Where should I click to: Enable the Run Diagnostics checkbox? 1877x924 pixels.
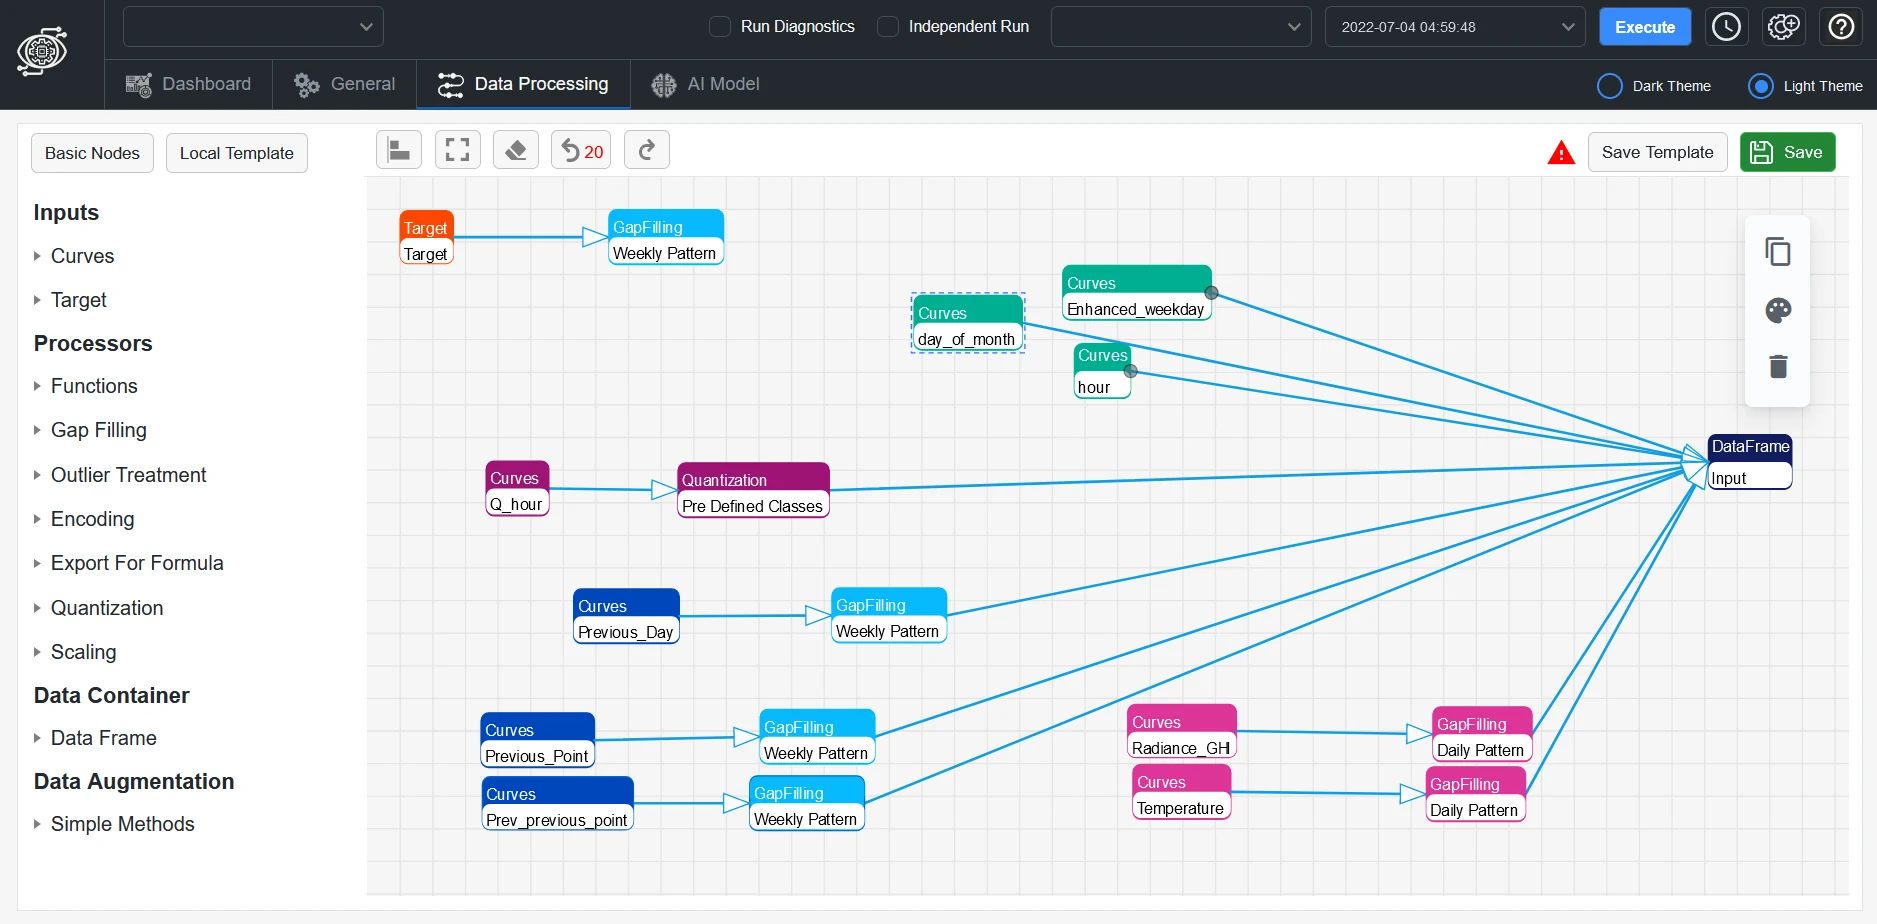pyautogui.click(x=720, y=27)
